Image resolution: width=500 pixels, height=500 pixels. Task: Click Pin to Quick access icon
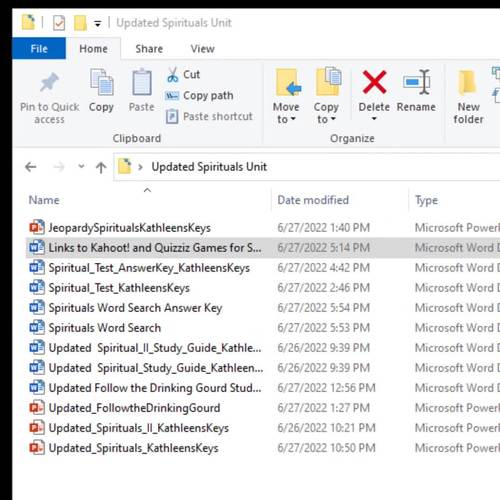pos(49,82)
